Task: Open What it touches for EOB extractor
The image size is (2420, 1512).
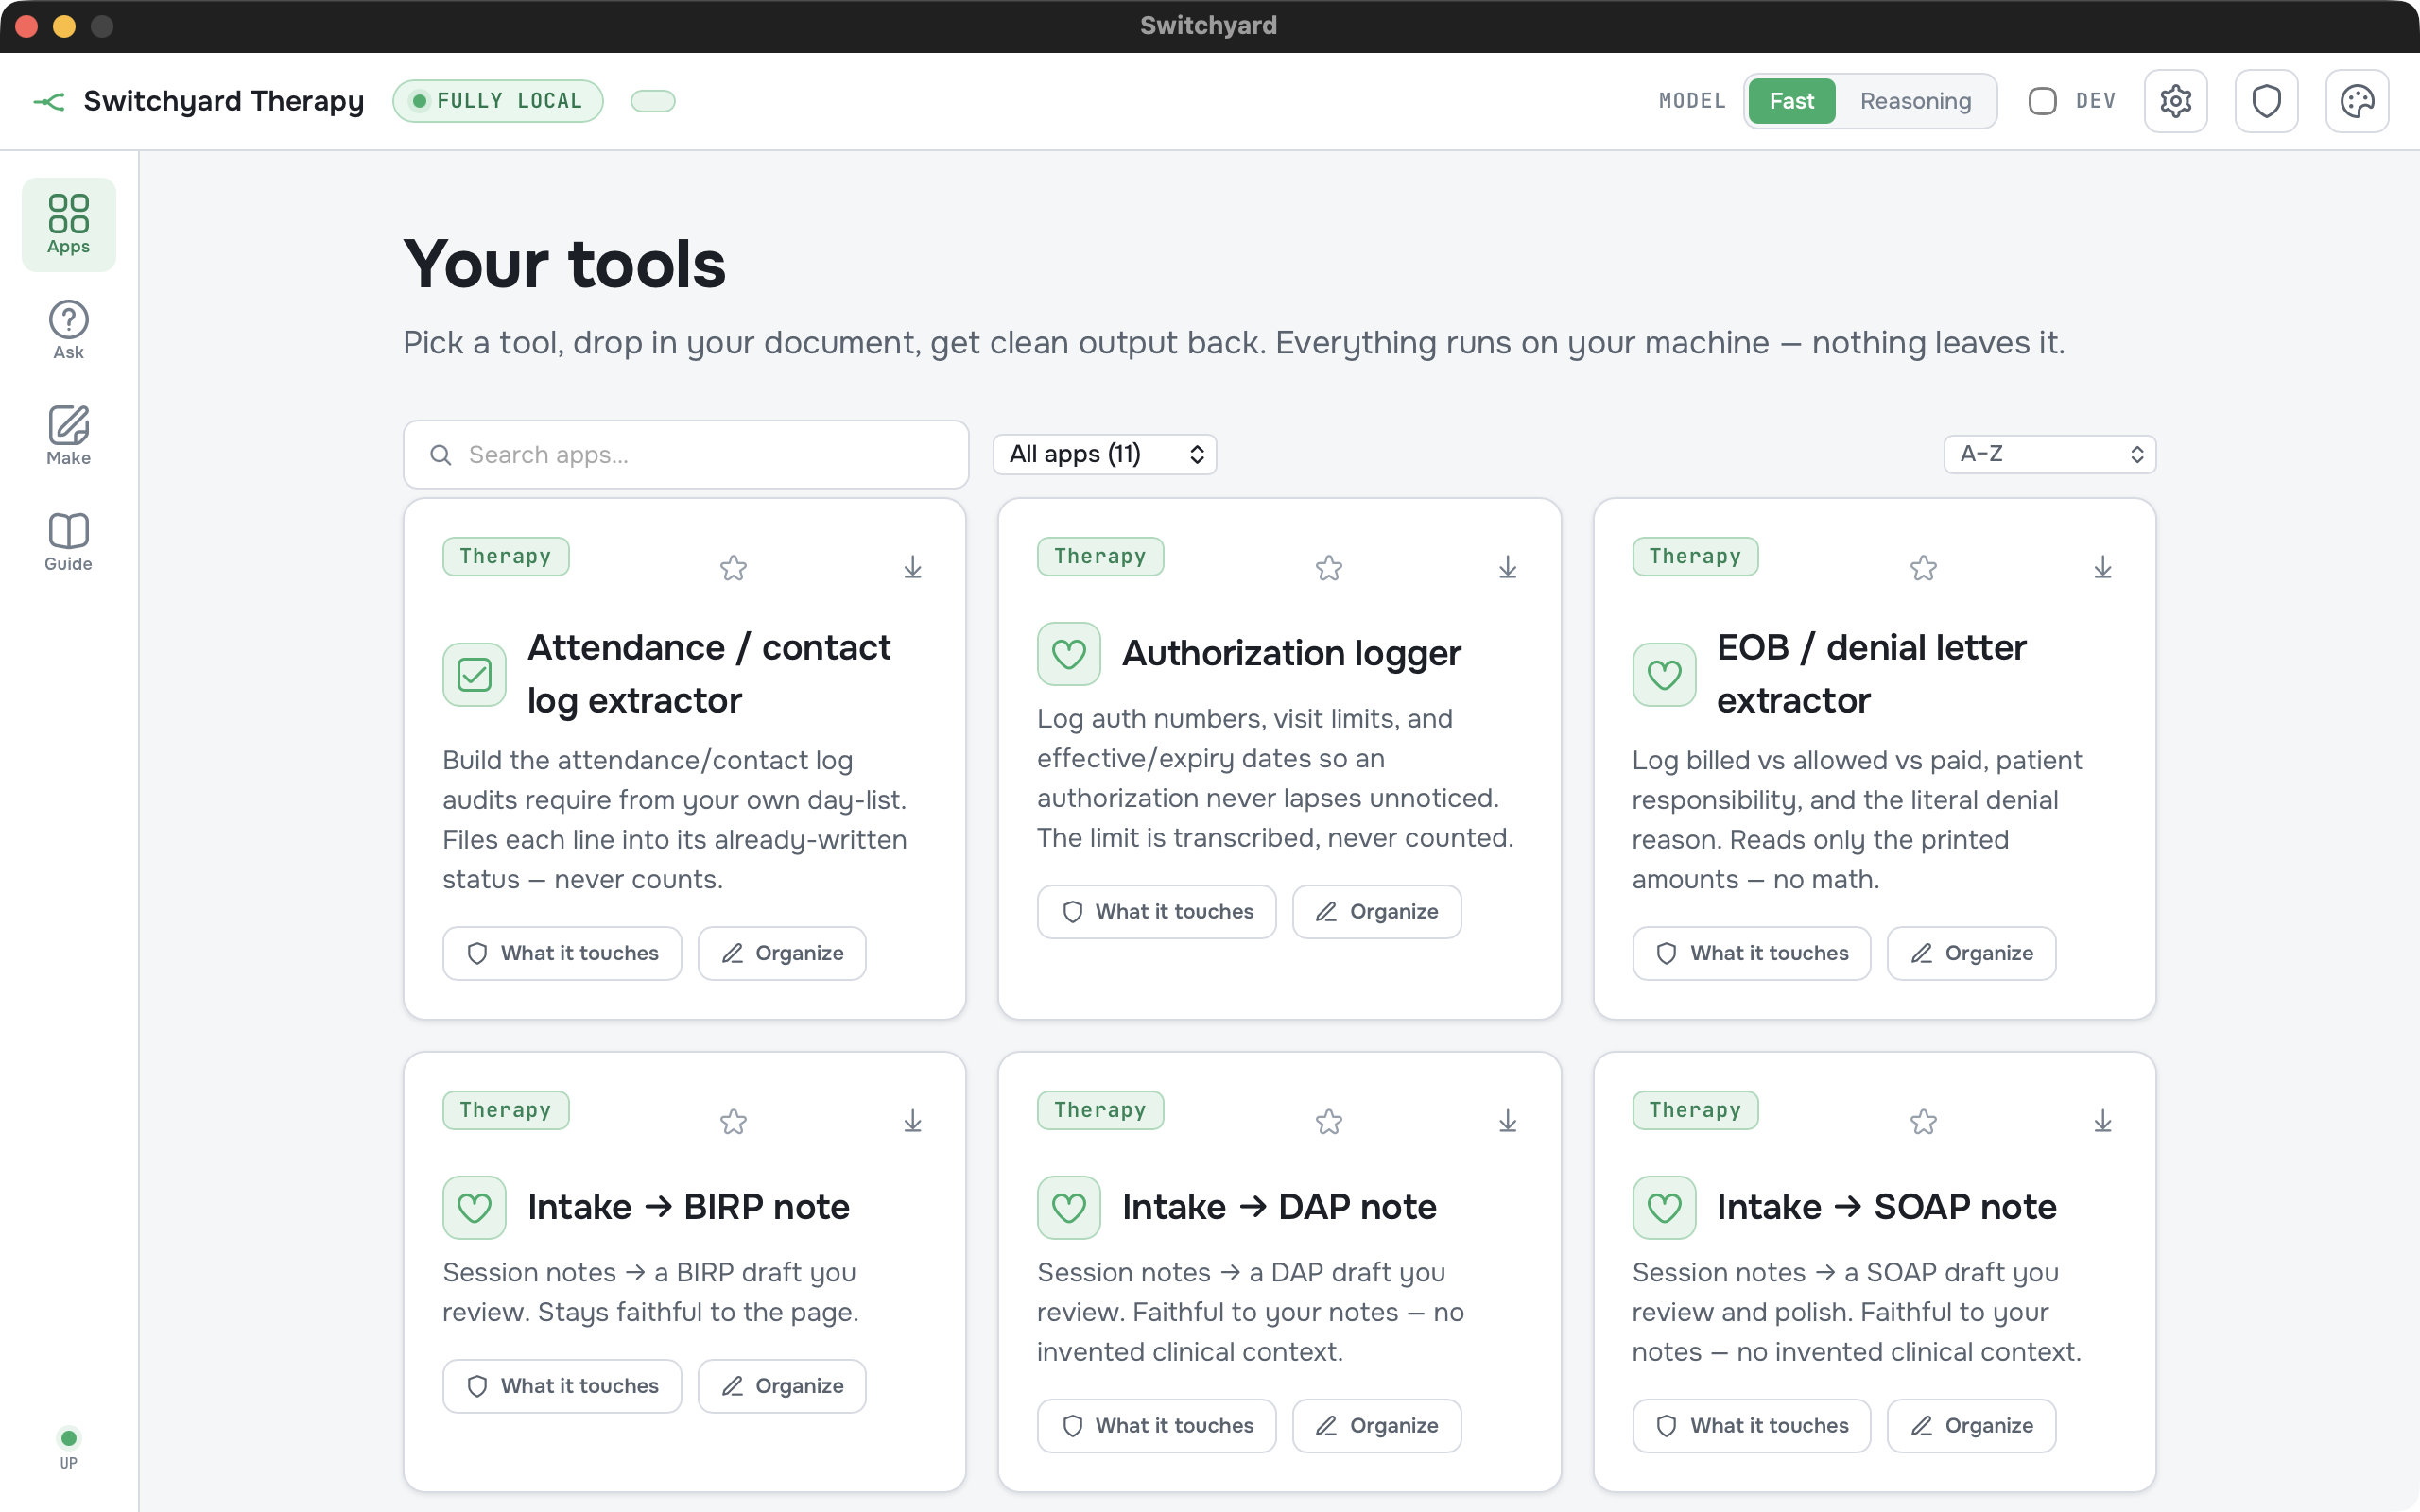Action: click(x=1751, y=953)
